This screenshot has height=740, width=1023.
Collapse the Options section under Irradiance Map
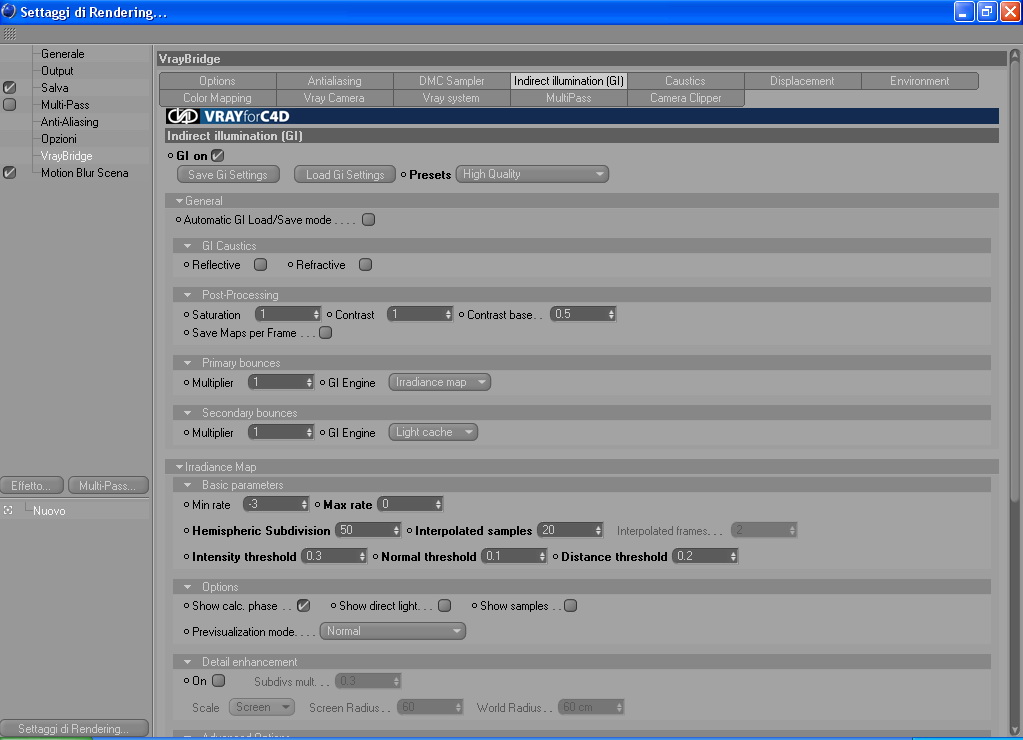pos(188,587)
